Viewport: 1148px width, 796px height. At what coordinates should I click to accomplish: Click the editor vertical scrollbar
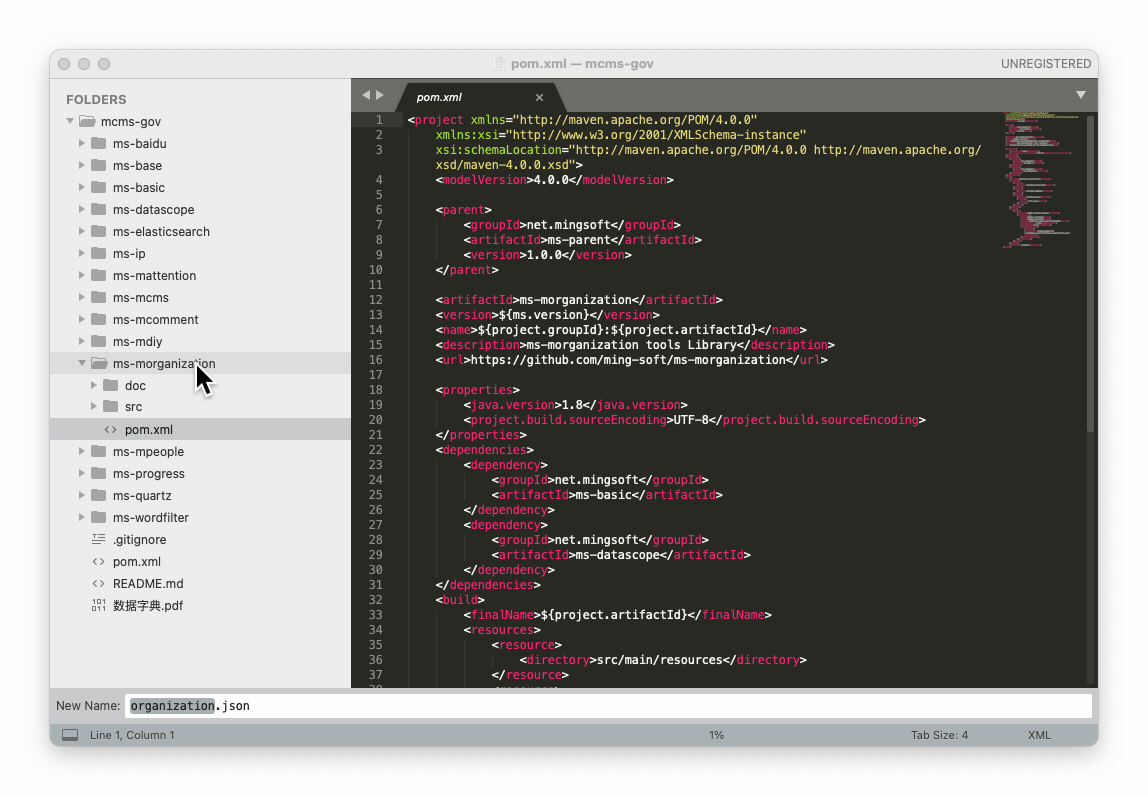coord(1091,270)
